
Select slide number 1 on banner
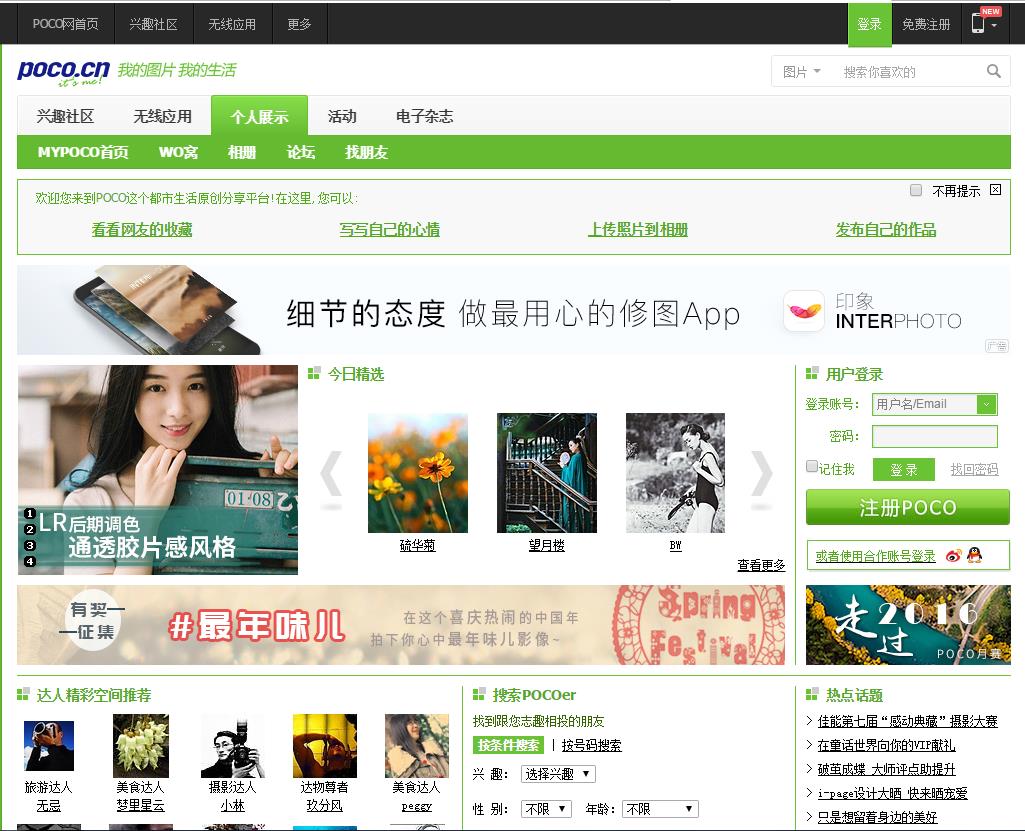29,514
